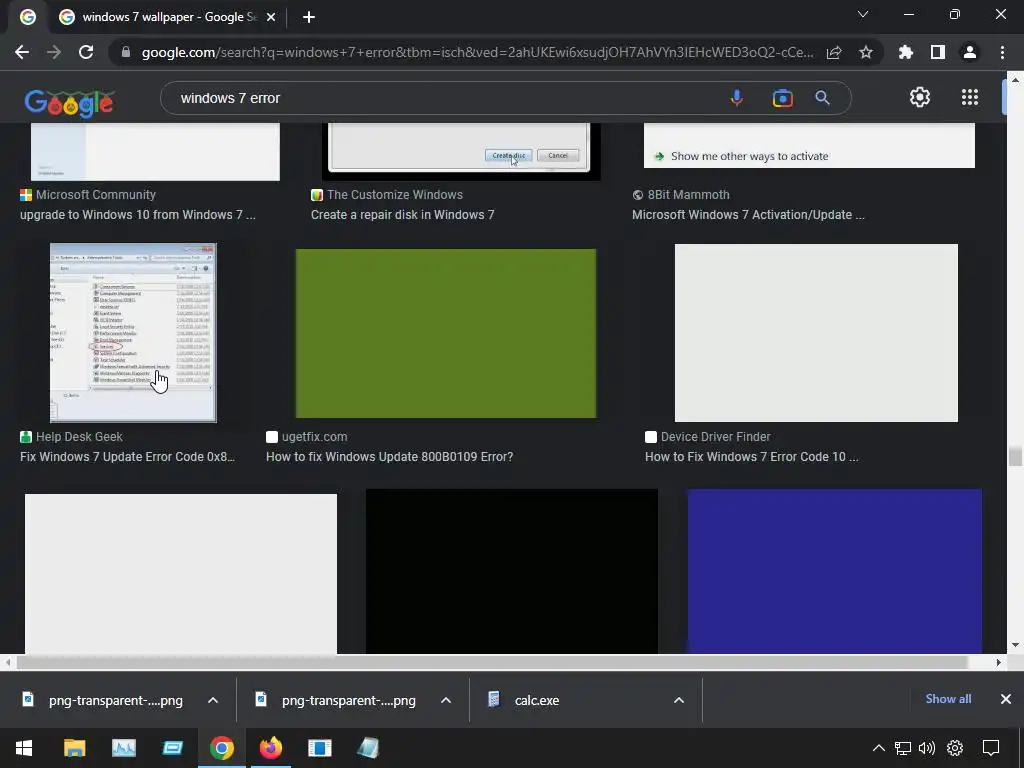Open the Google apps grid
The width and height of the screenshot is (1024, 768).
click(x=970, y=97)
